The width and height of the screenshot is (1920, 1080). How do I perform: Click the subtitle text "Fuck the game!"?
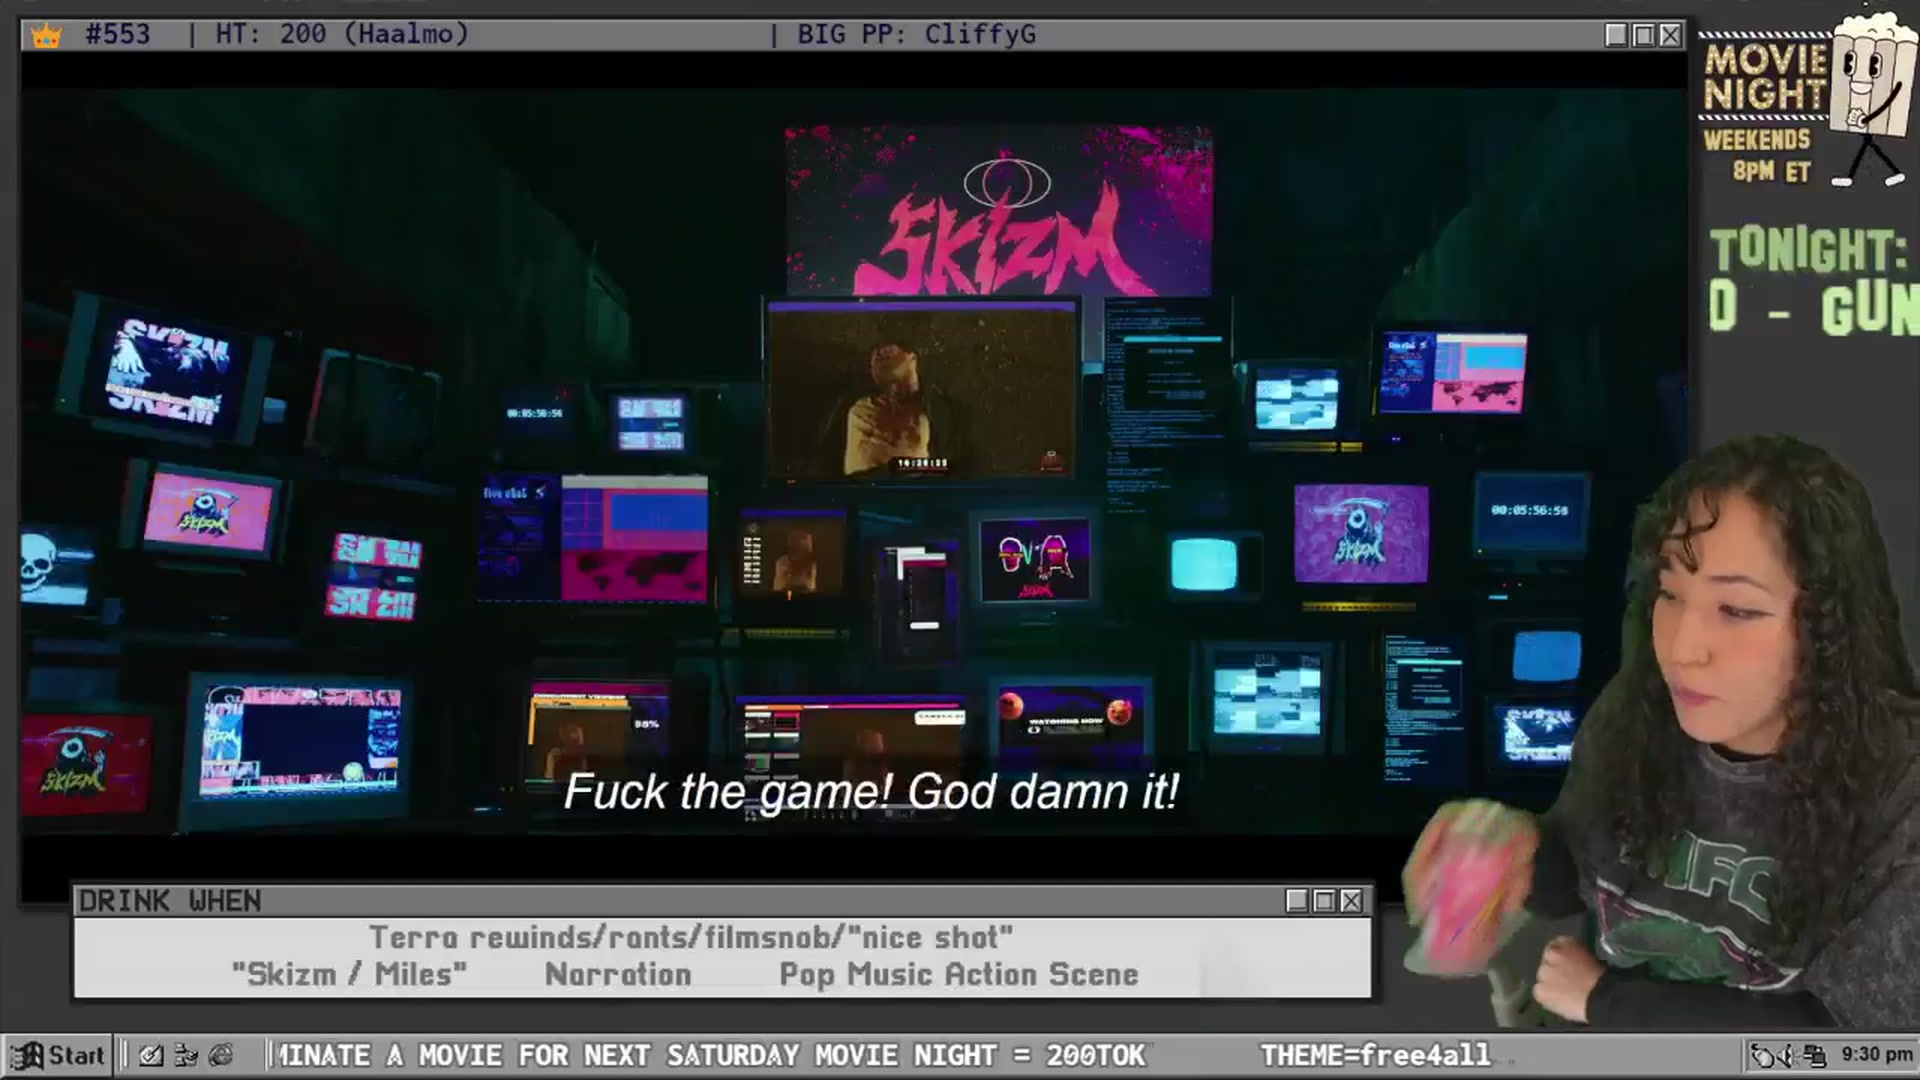pyautogui.click(x=728, y=792)
